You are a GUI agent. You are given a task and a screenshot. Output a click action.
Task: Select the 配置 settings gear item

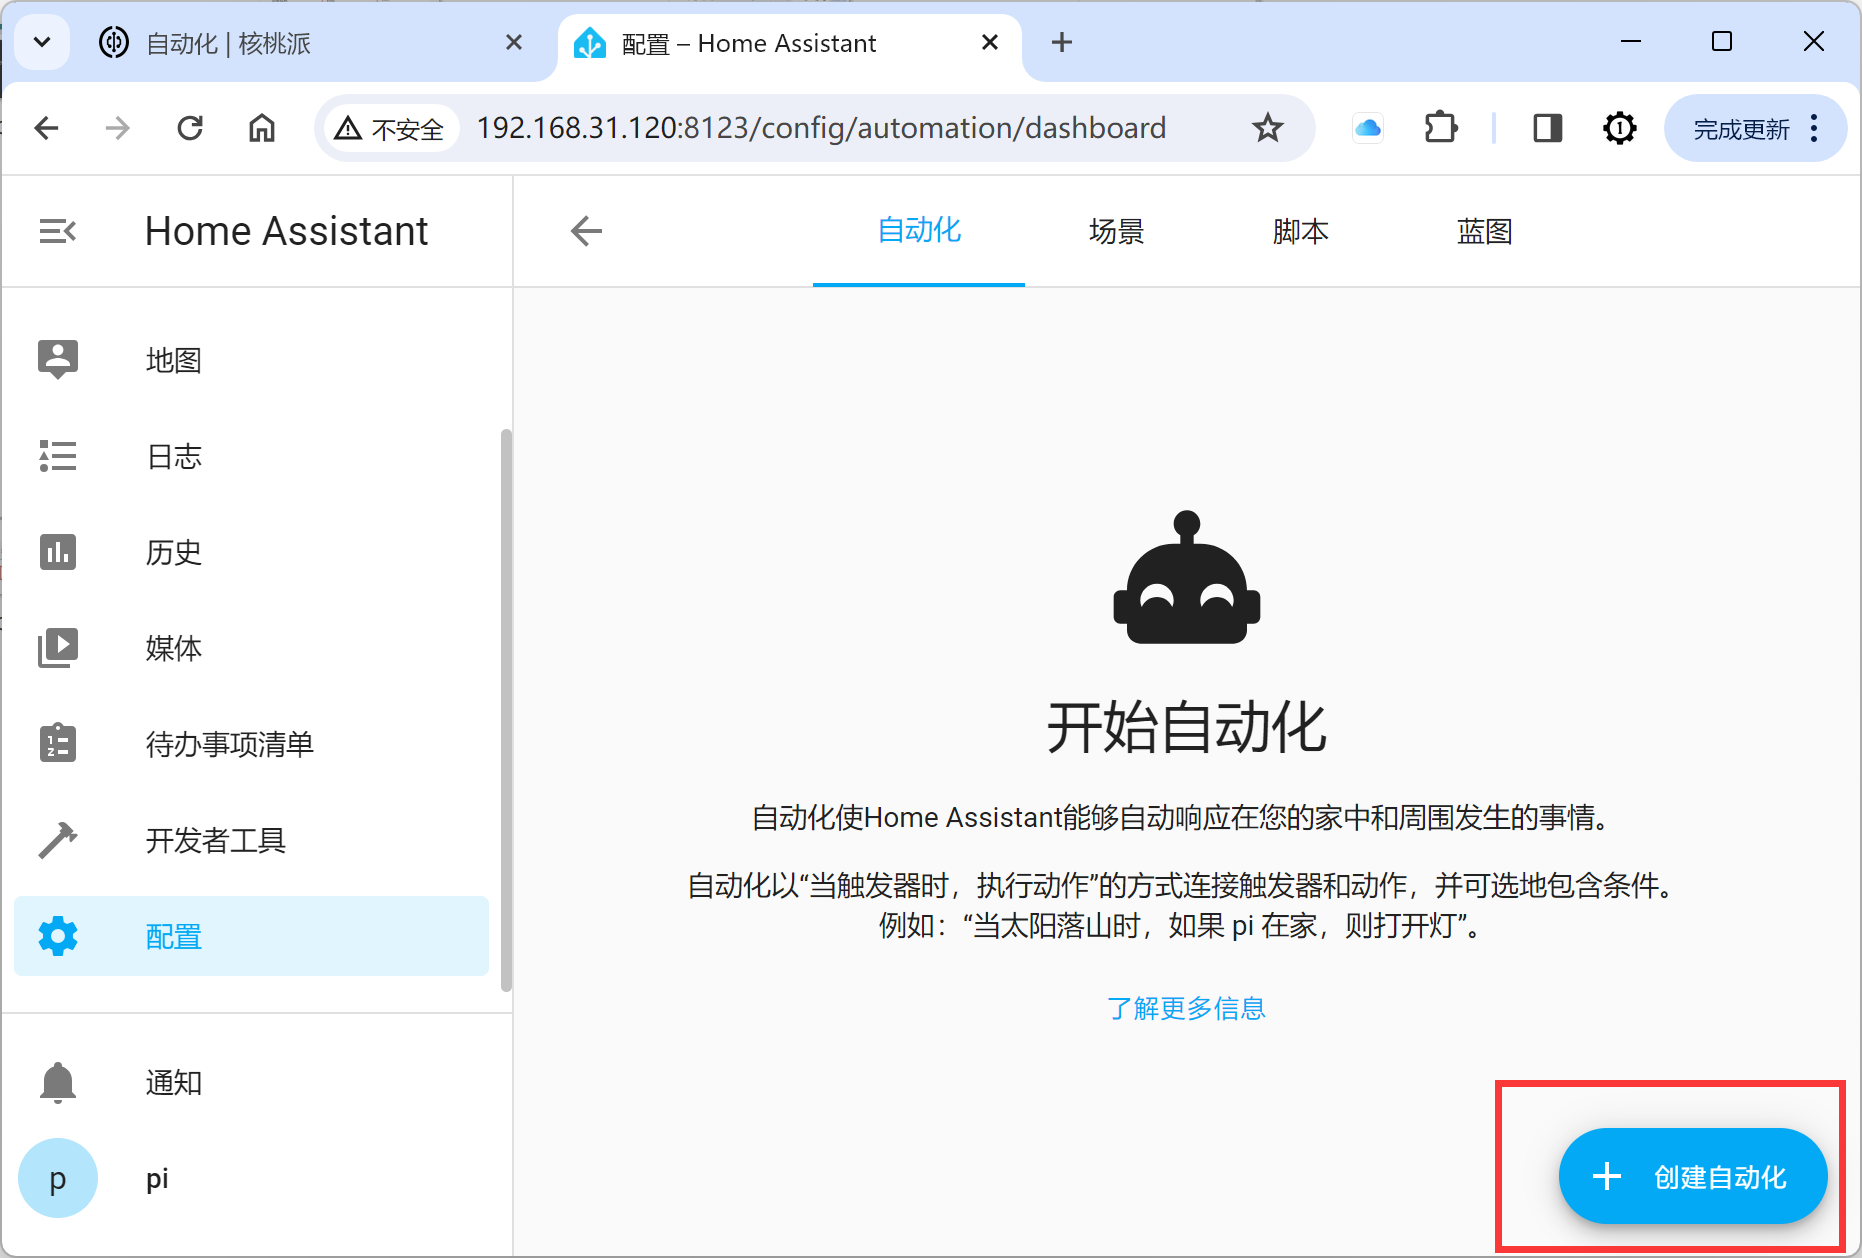[251, 936]
